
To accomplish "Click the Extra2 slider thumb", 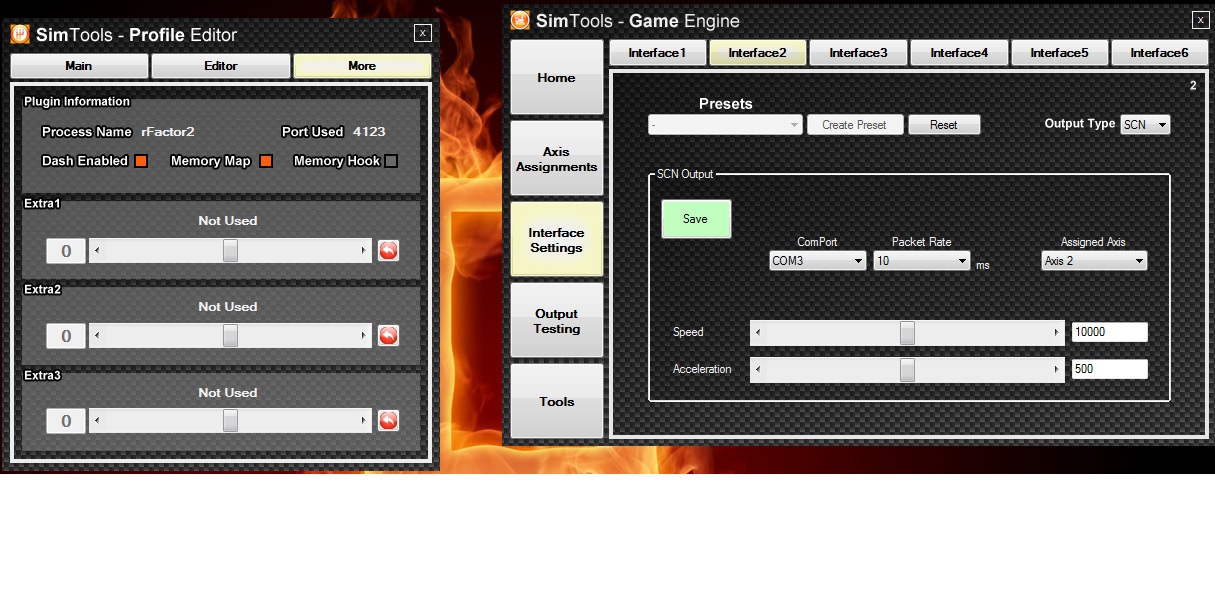I will pos(230,336).
